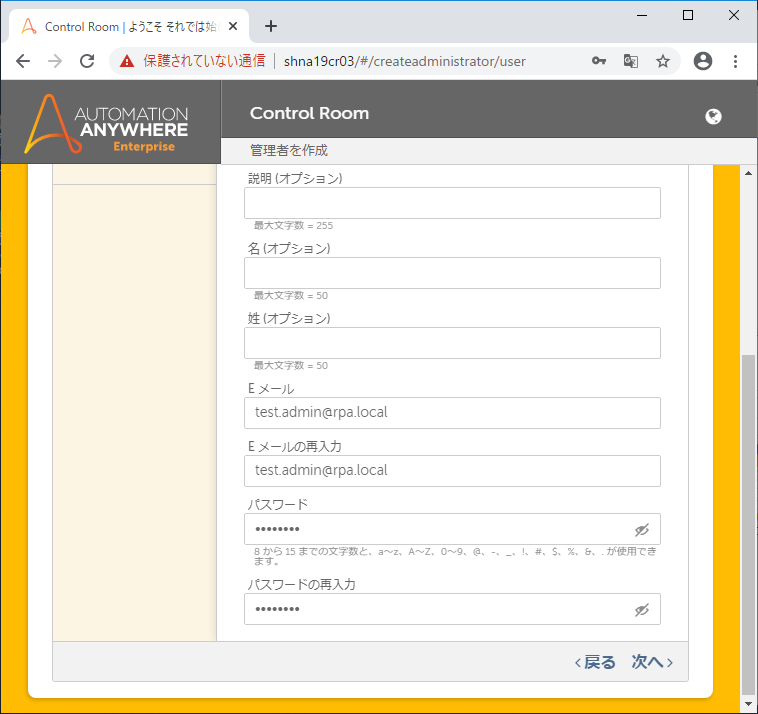Open a new browser tab
Image resolution: width=758 pixels, height=714 pixels.
click(271, 26)
